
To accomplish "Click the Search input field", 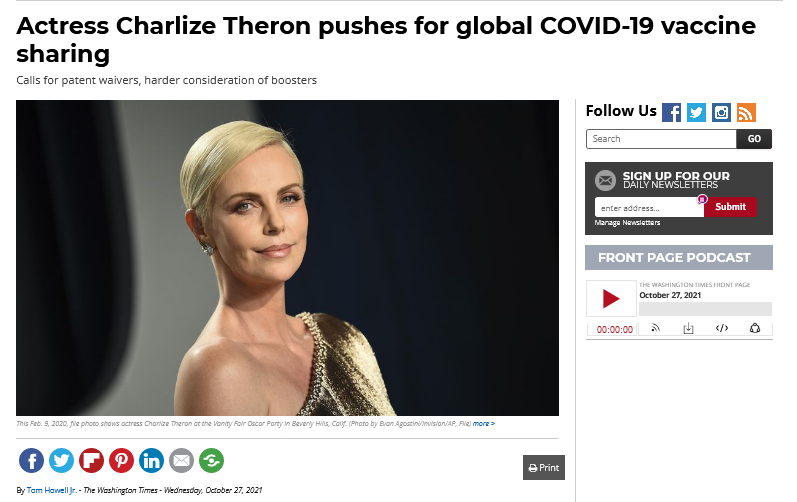I will 661,139.
